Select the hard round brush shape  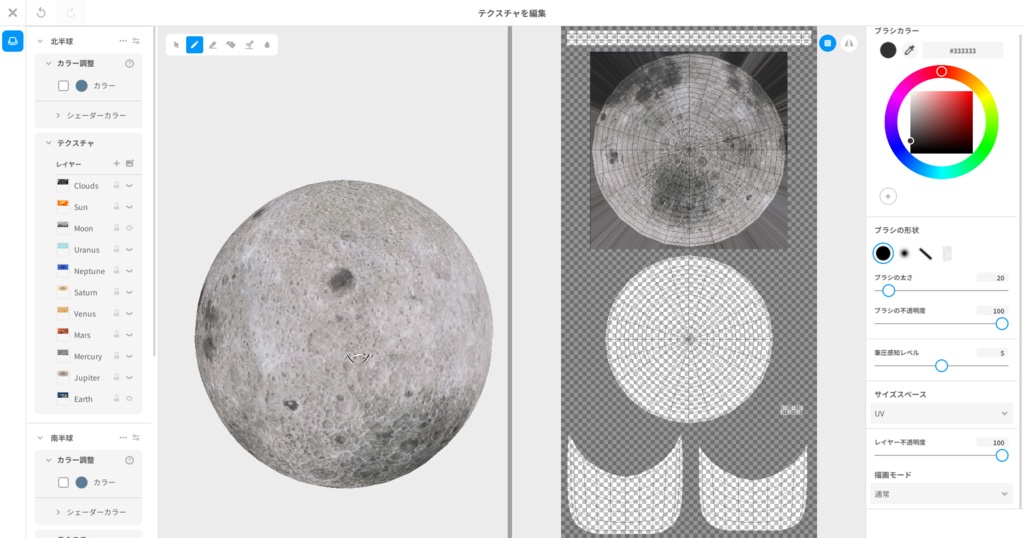[883, 253]
